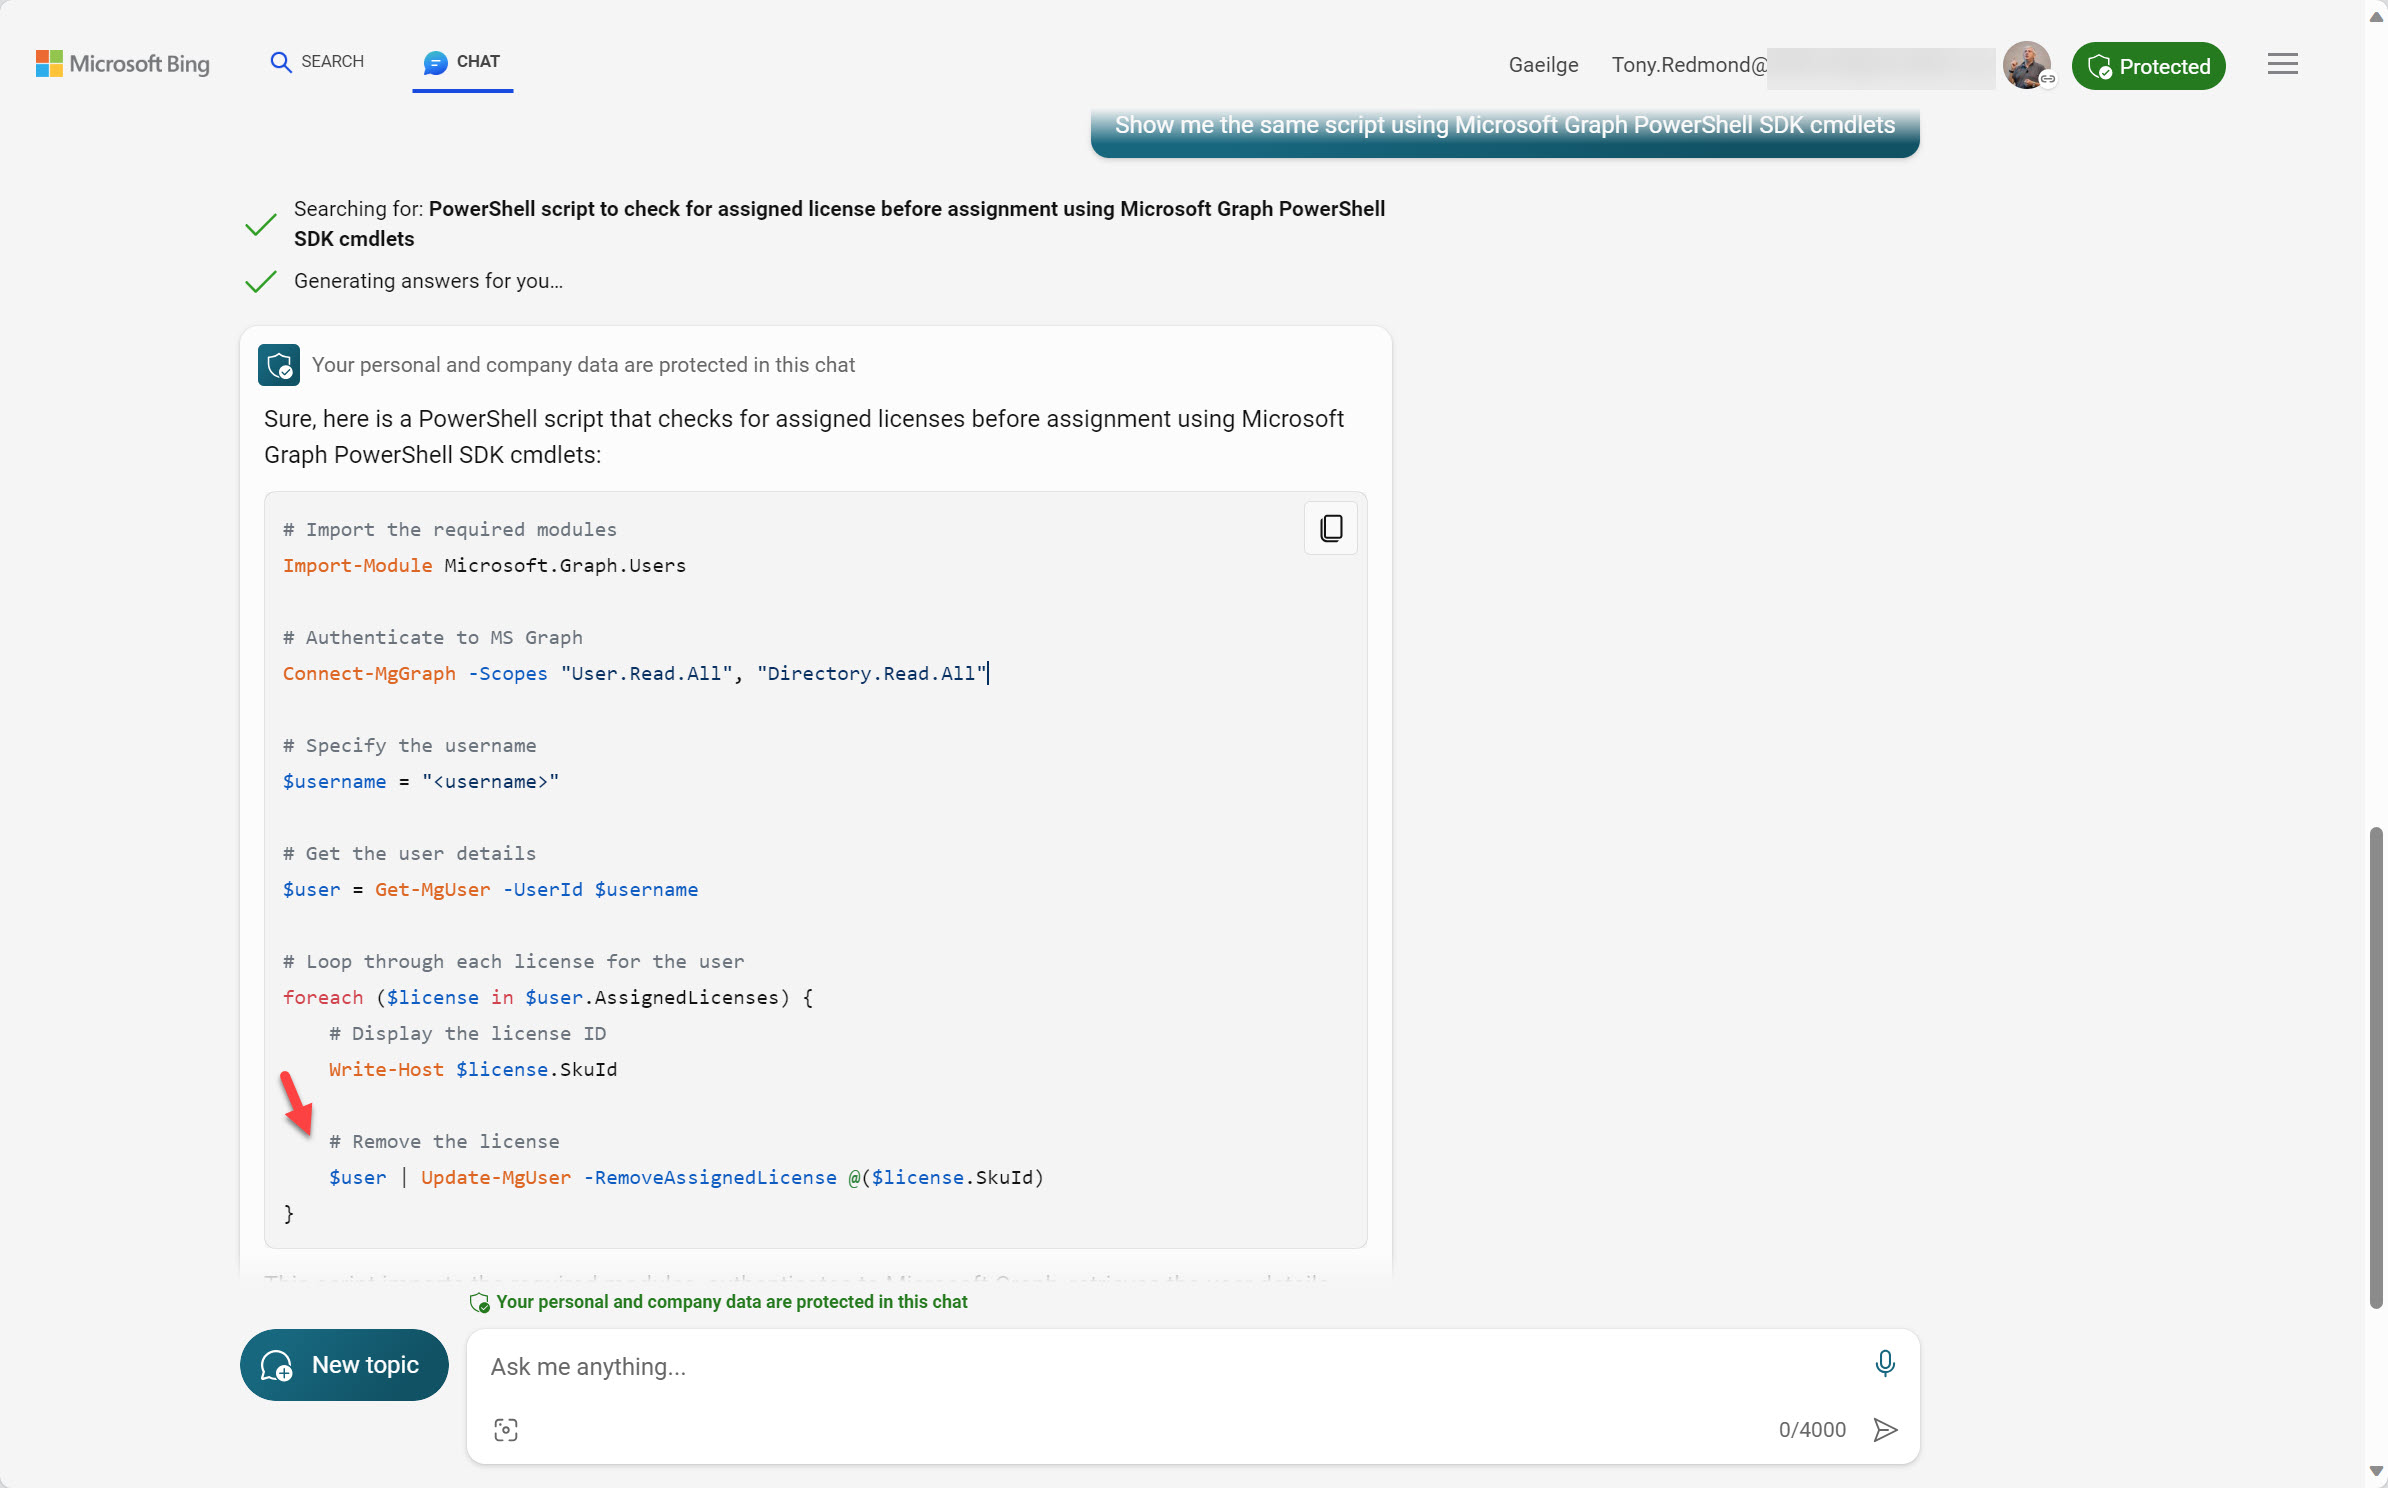The width and height of the screenshot is (2388, 1488).
Task: Click the '# Authenticate to MS Graph' comment
Action: pyautogui.click(x=433, y=637)
